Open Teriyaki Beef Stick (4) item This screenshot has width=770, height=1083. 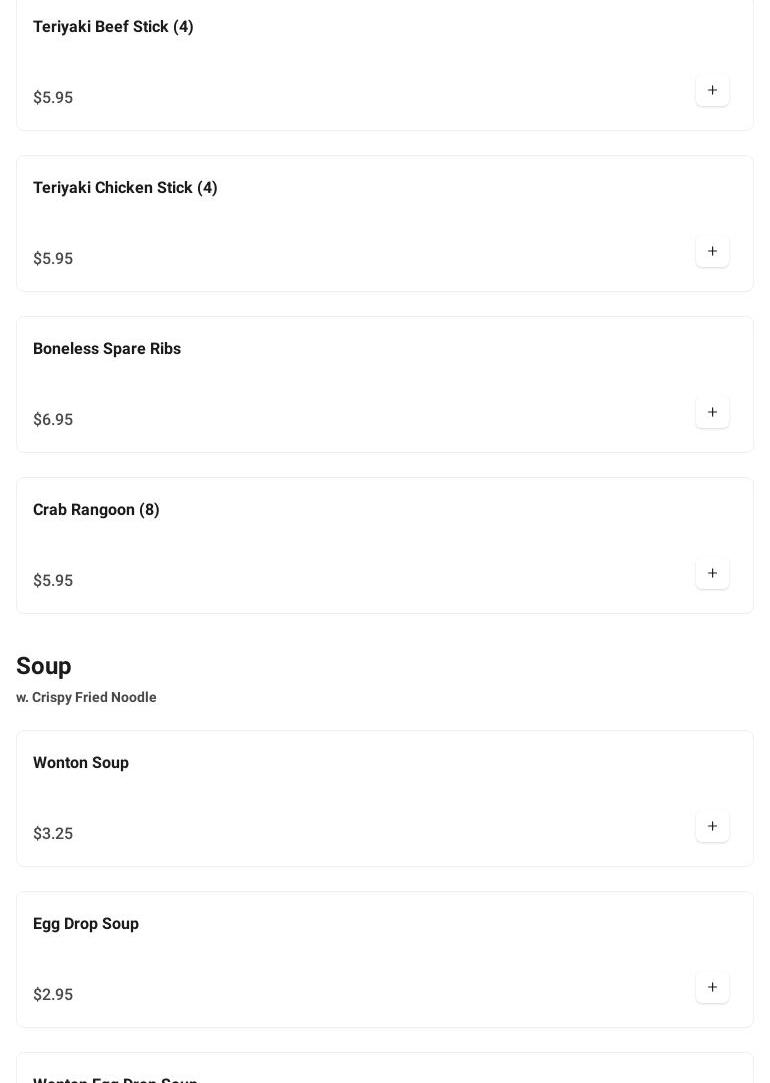pyautogui.click(x=113, y=27)
